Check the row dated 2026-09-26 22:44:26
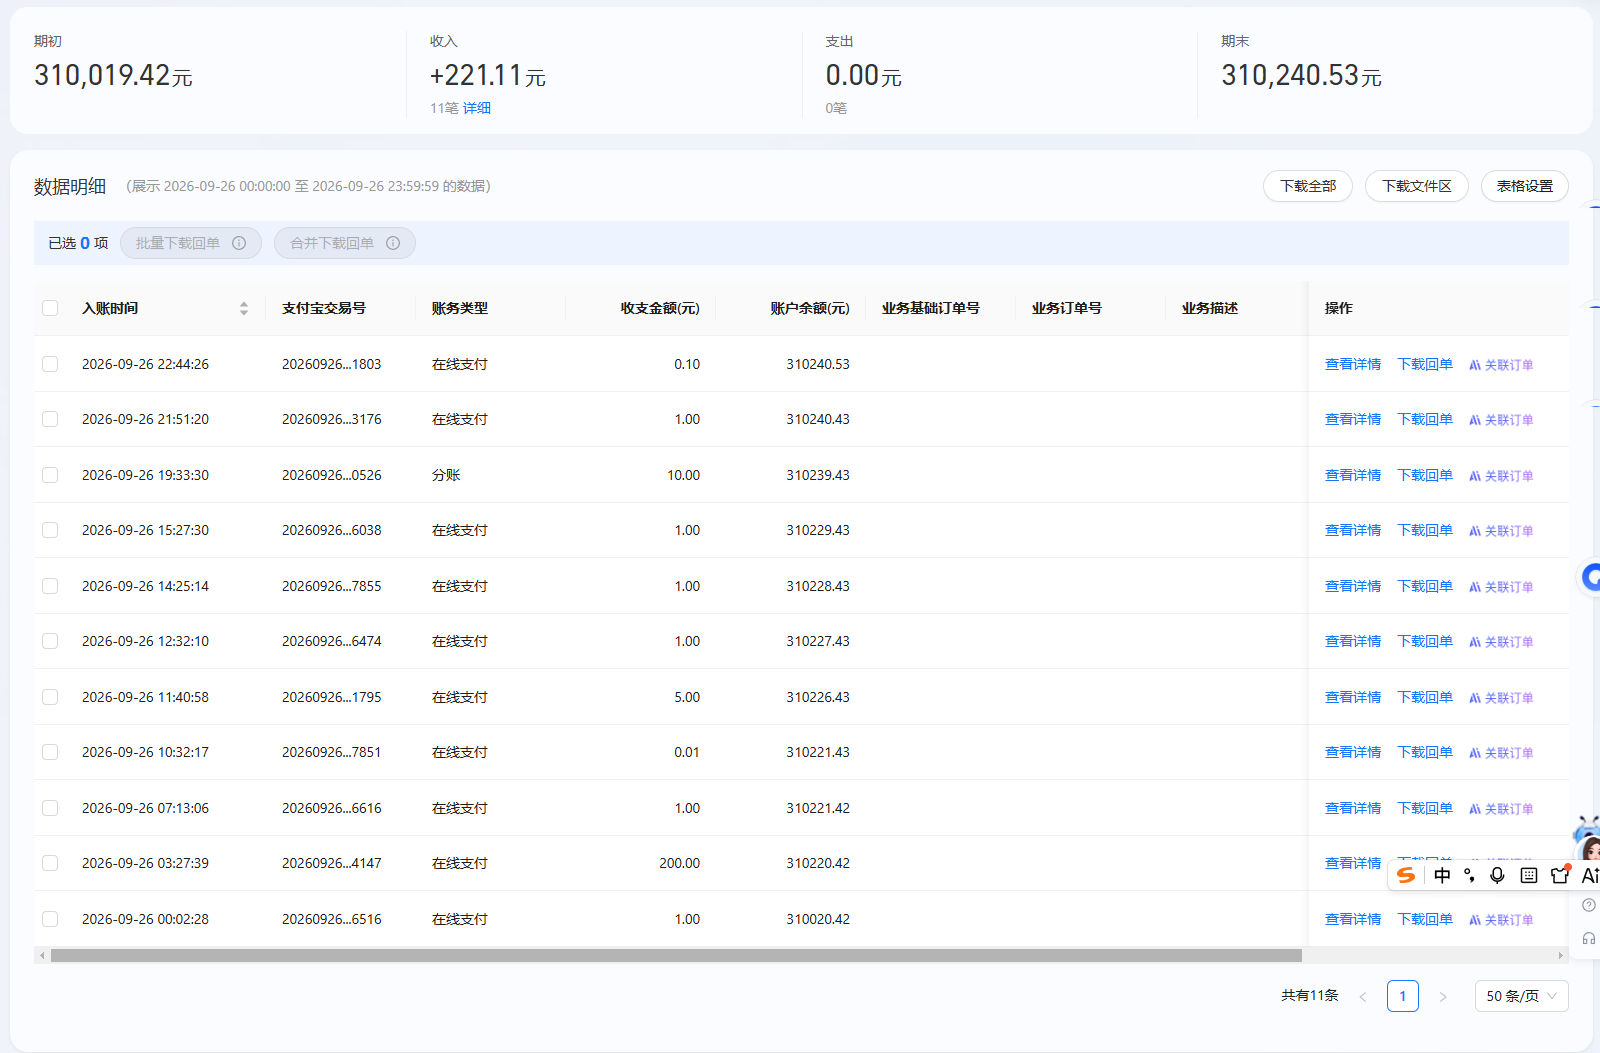The height and width of the screenshot is (1053, 1600). click(50, 364)
